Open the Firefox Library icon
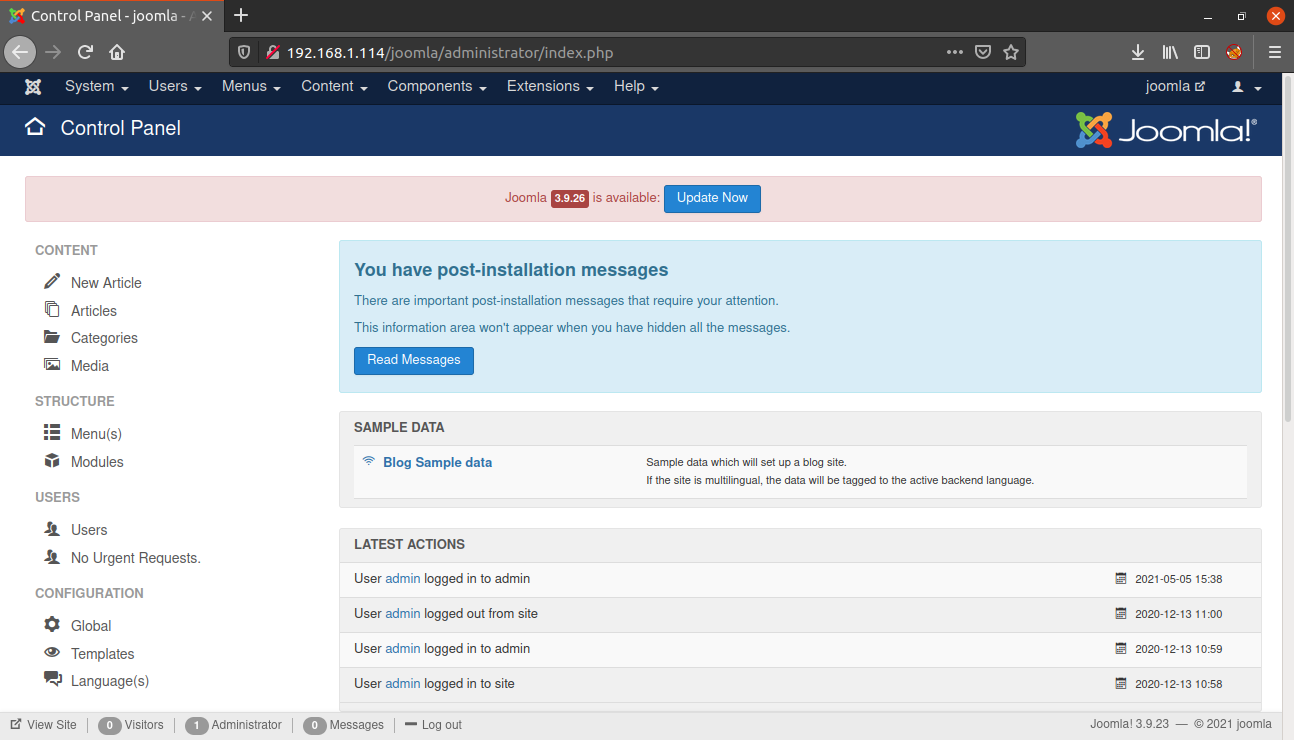Image resolution: width=1294 pixels, height=740 pixels. tap(1170, 52)
